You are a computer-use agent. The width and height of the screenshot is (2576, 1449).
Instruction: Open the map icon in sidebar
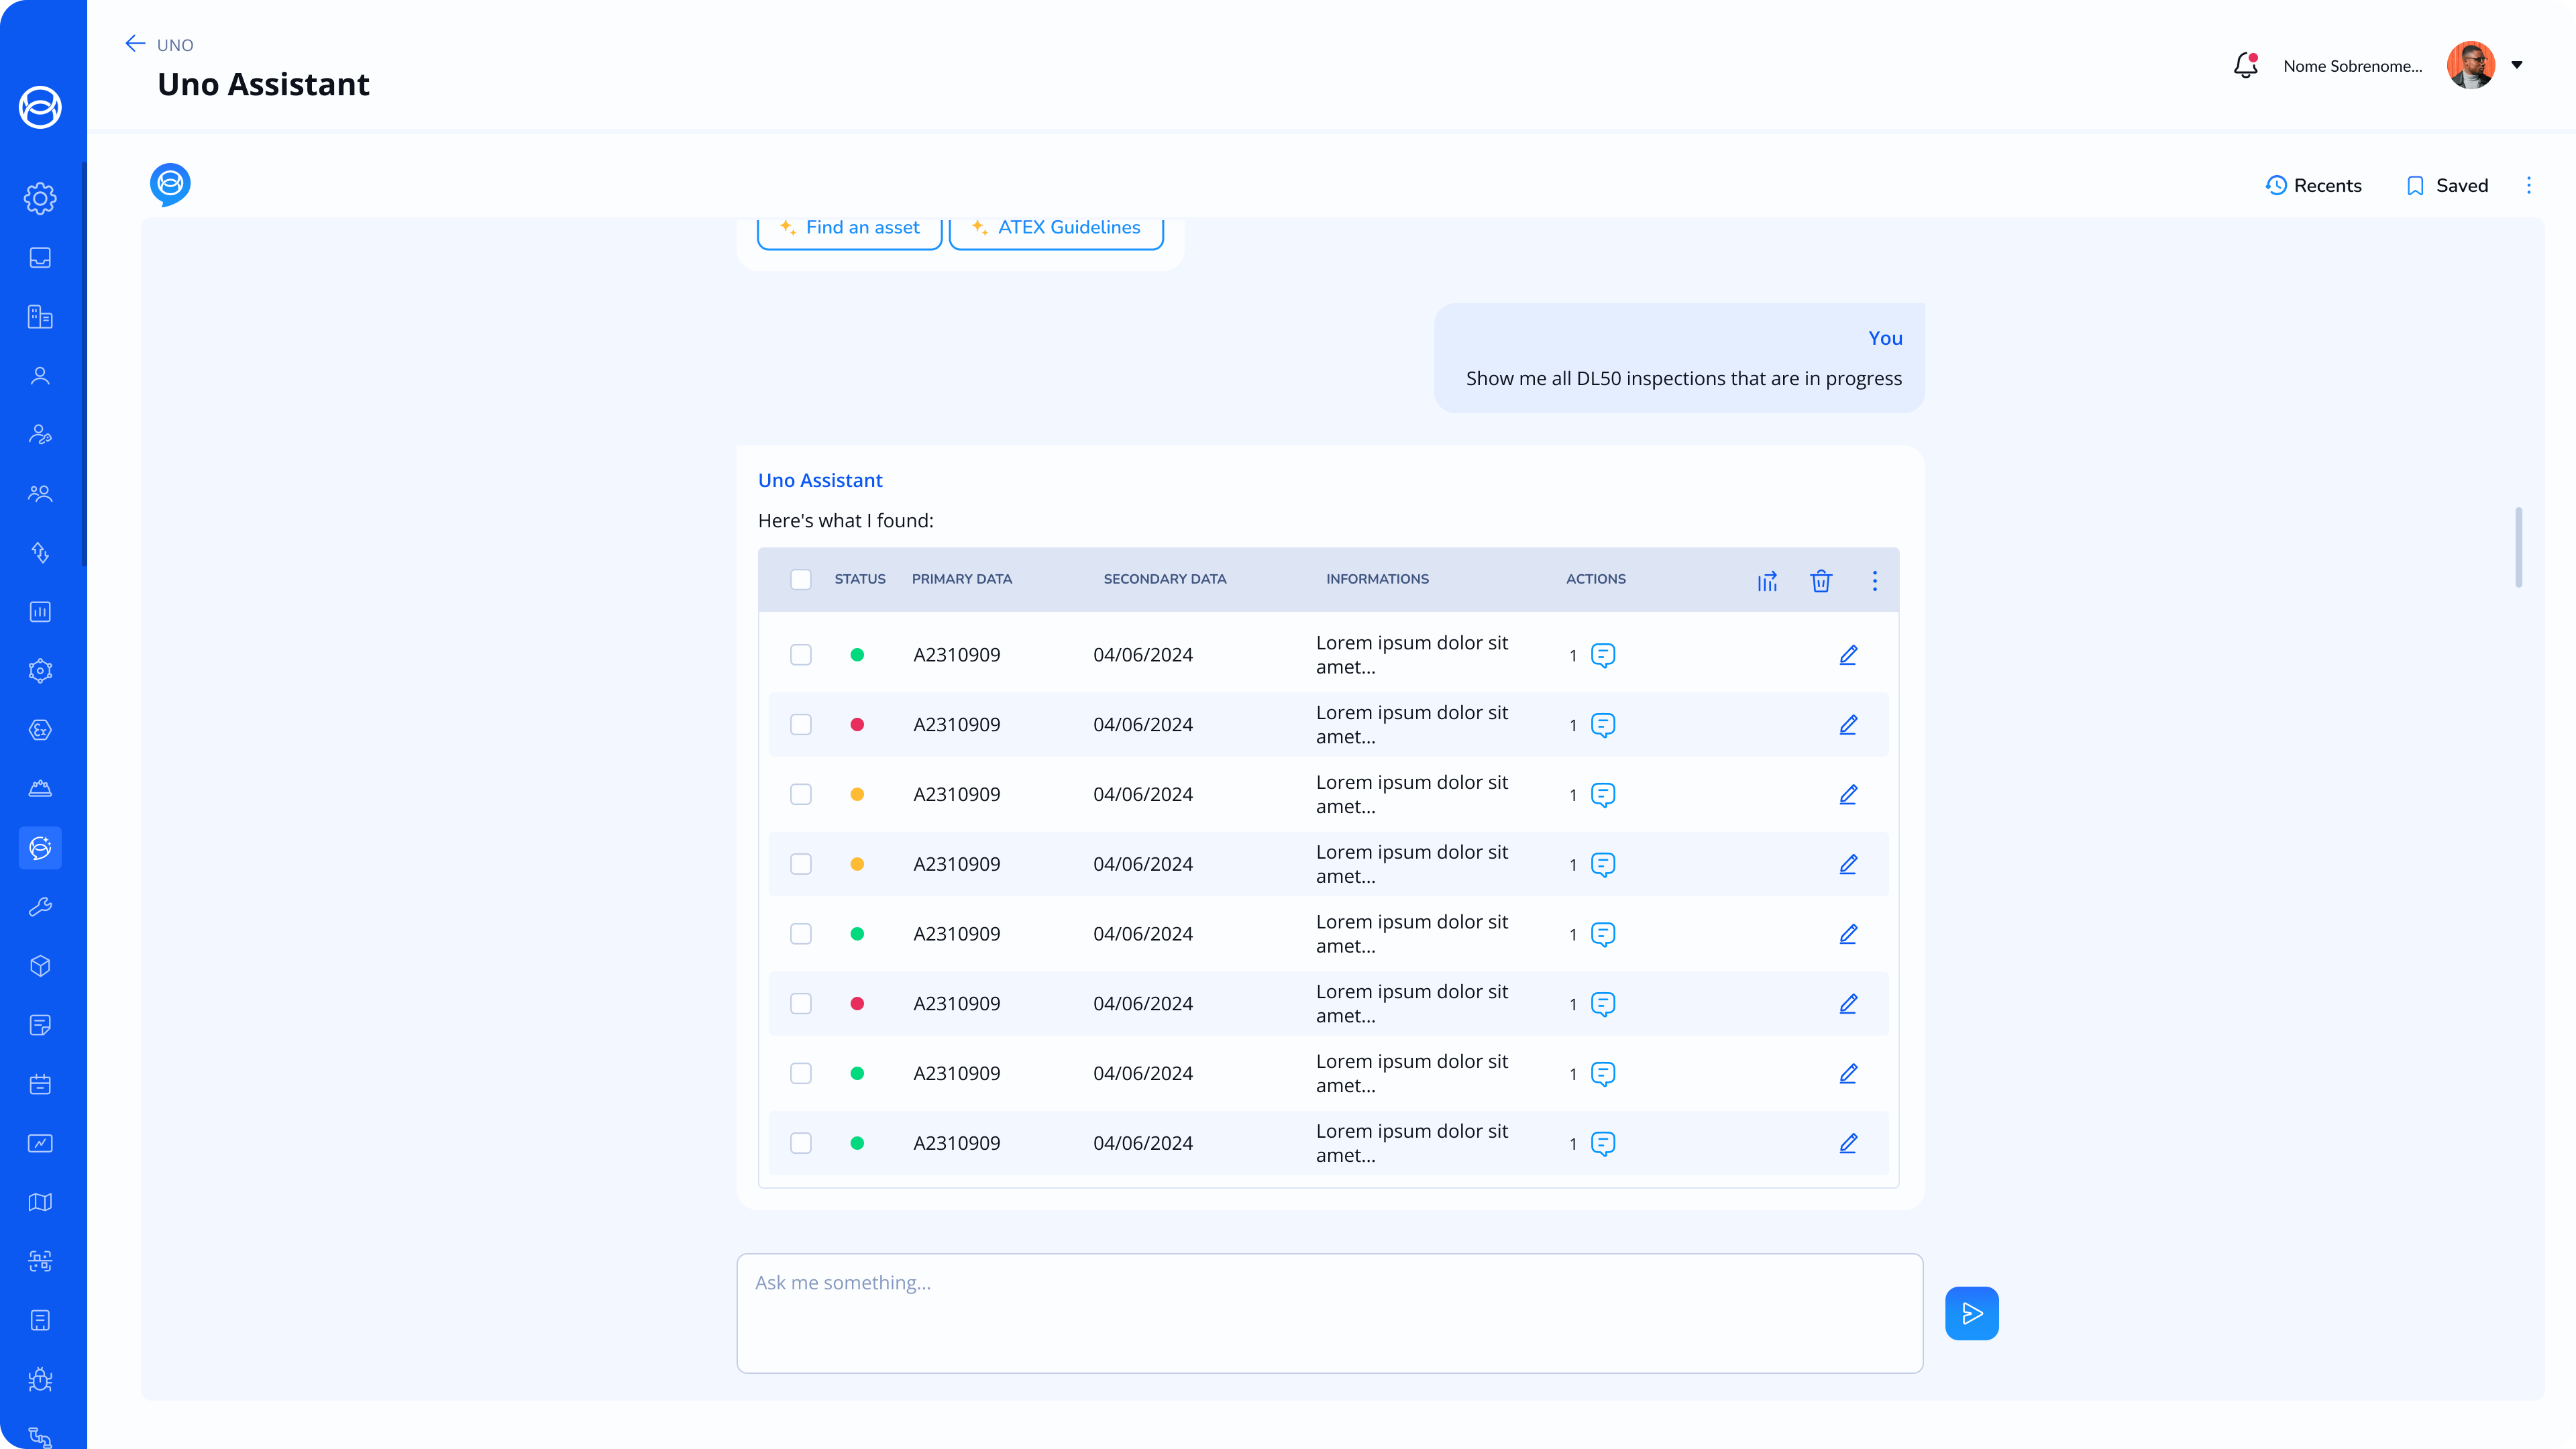[x=40, y=1202]
